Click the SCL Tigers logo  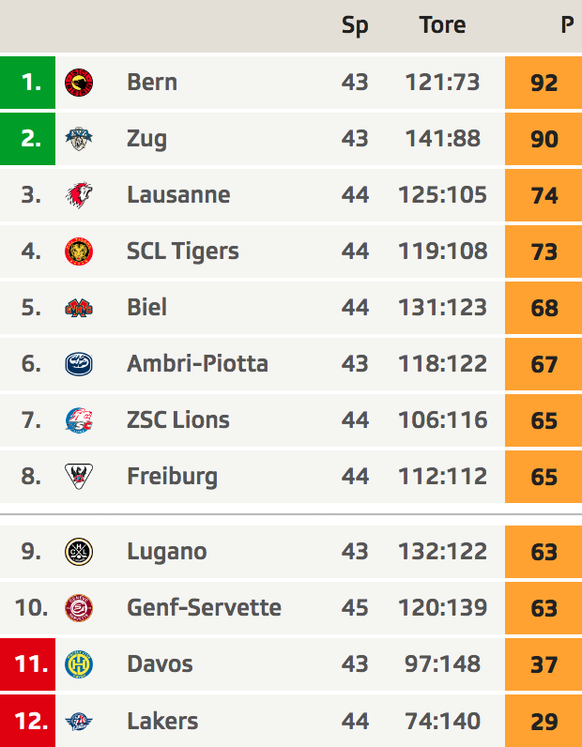point(79,251)
